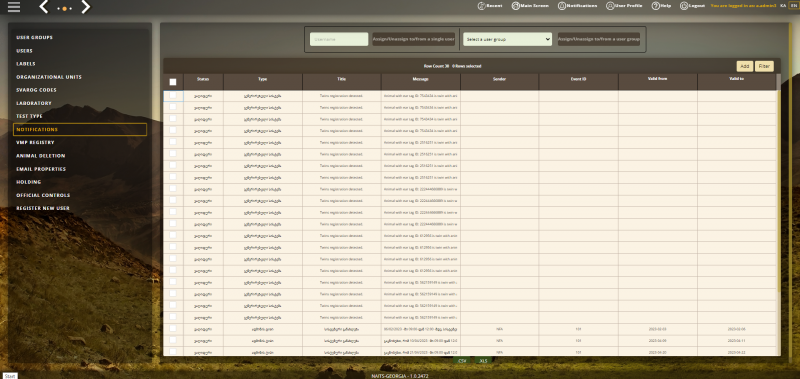Go forward with the right chevron arrow
This screenshot has width=800, height=379.
coord(85,7)
